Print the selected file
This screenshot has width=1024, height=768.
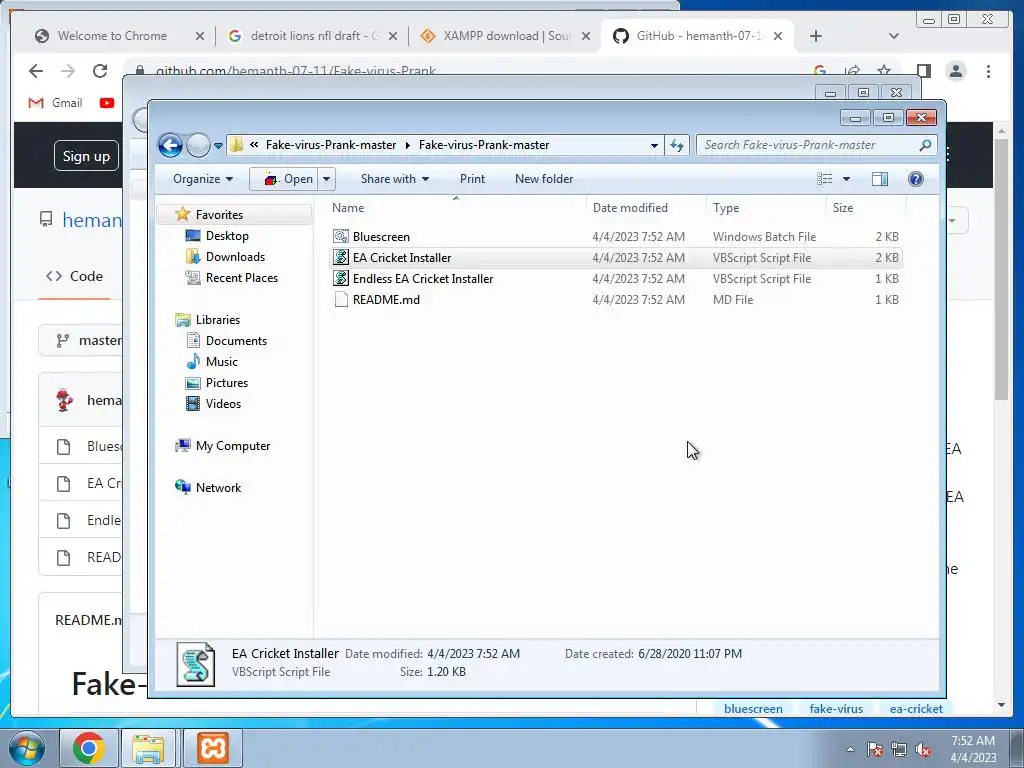(472, 179)
